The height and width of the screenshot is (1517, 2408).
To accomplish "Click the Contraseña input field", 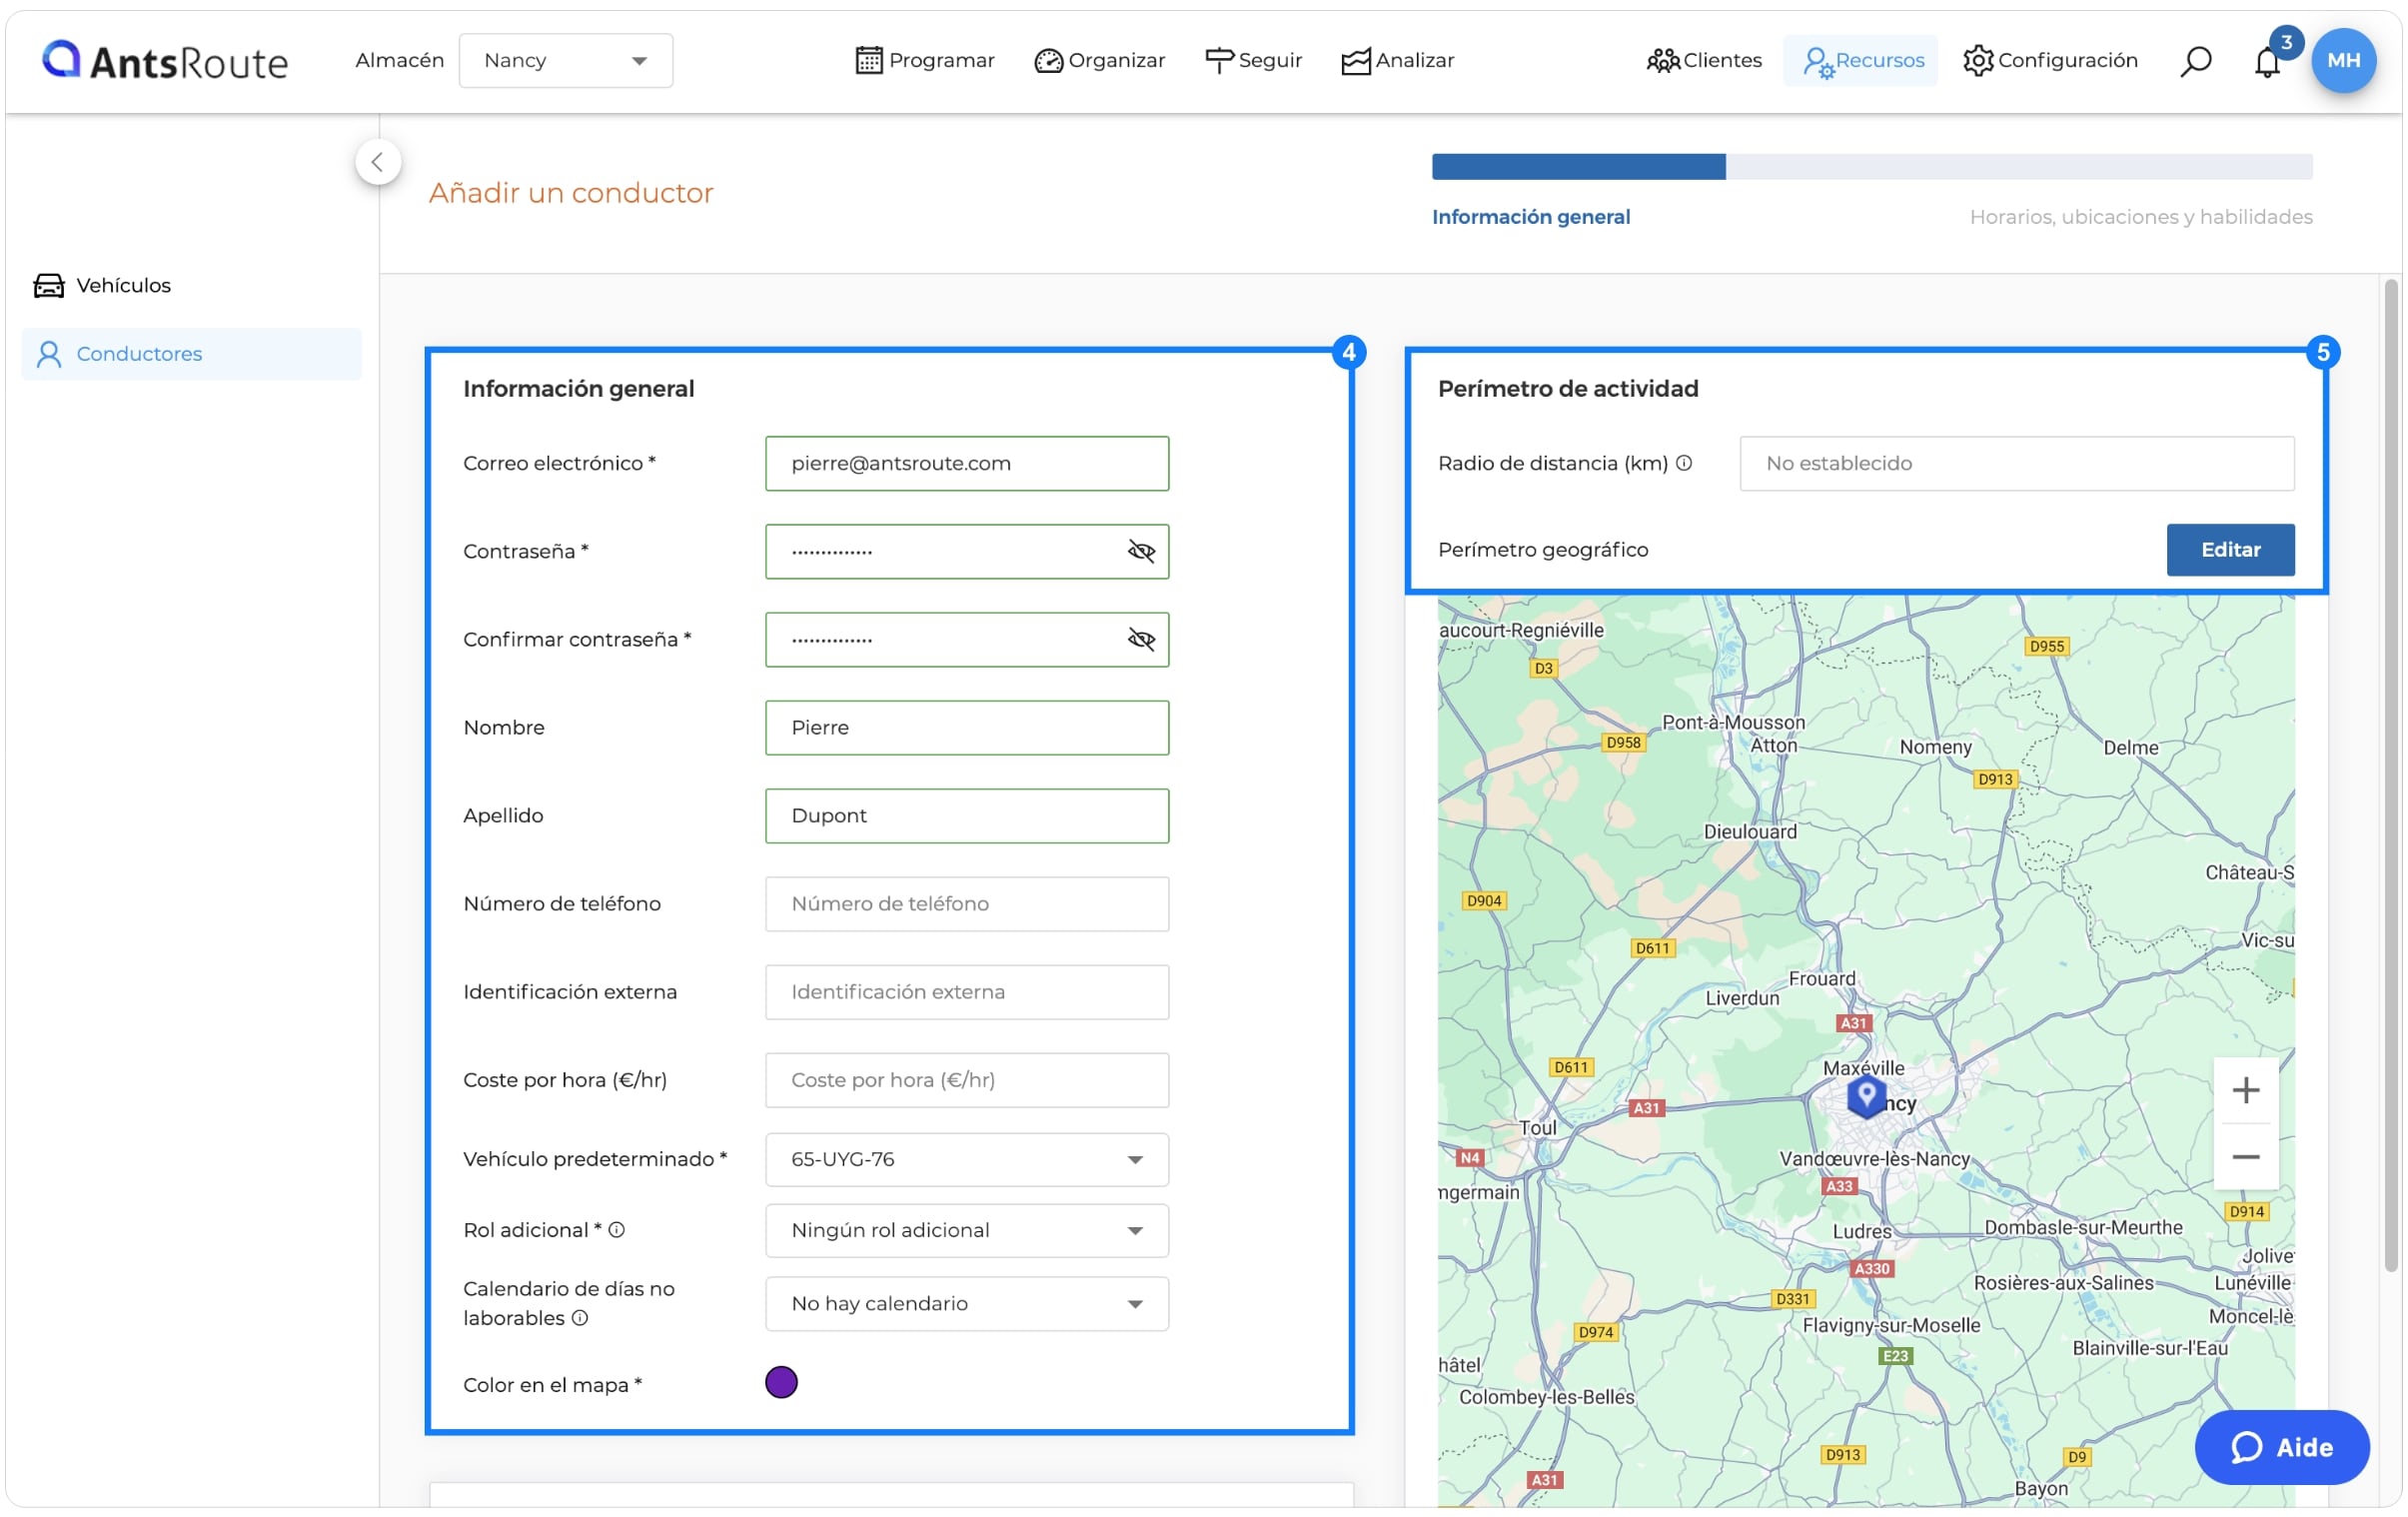I will point(967,551).
